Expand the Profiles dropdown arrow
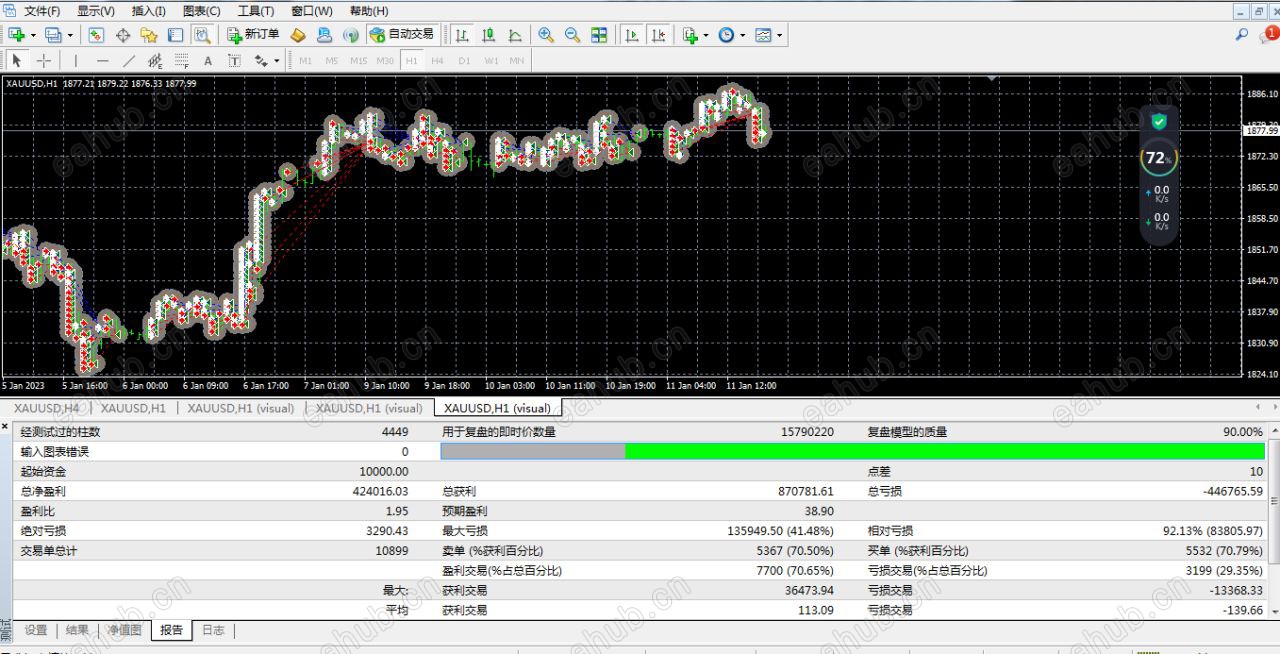This screenshot has width=1280, height=654. [68, 35]
